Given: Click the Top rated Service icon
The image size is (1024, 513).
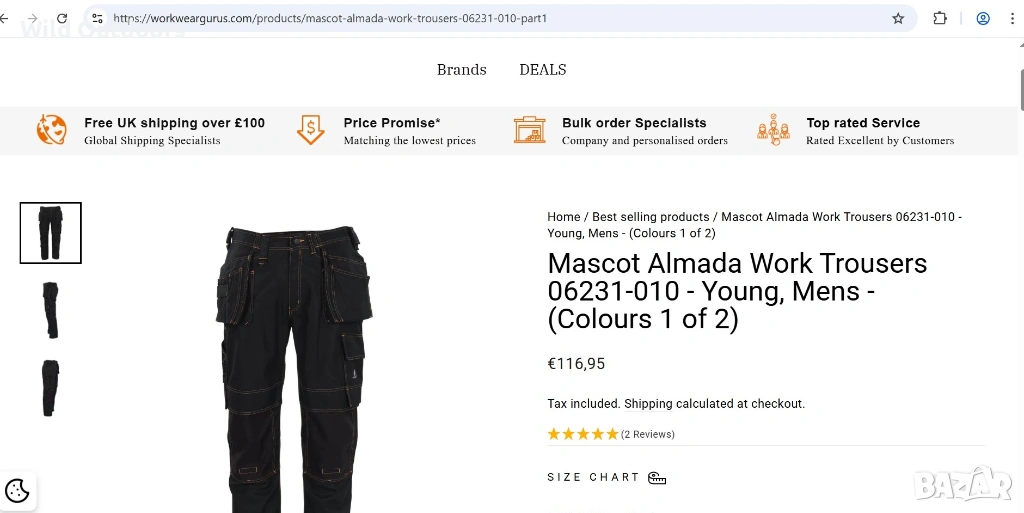Looking at the screenshot, I should click(773, 131).
